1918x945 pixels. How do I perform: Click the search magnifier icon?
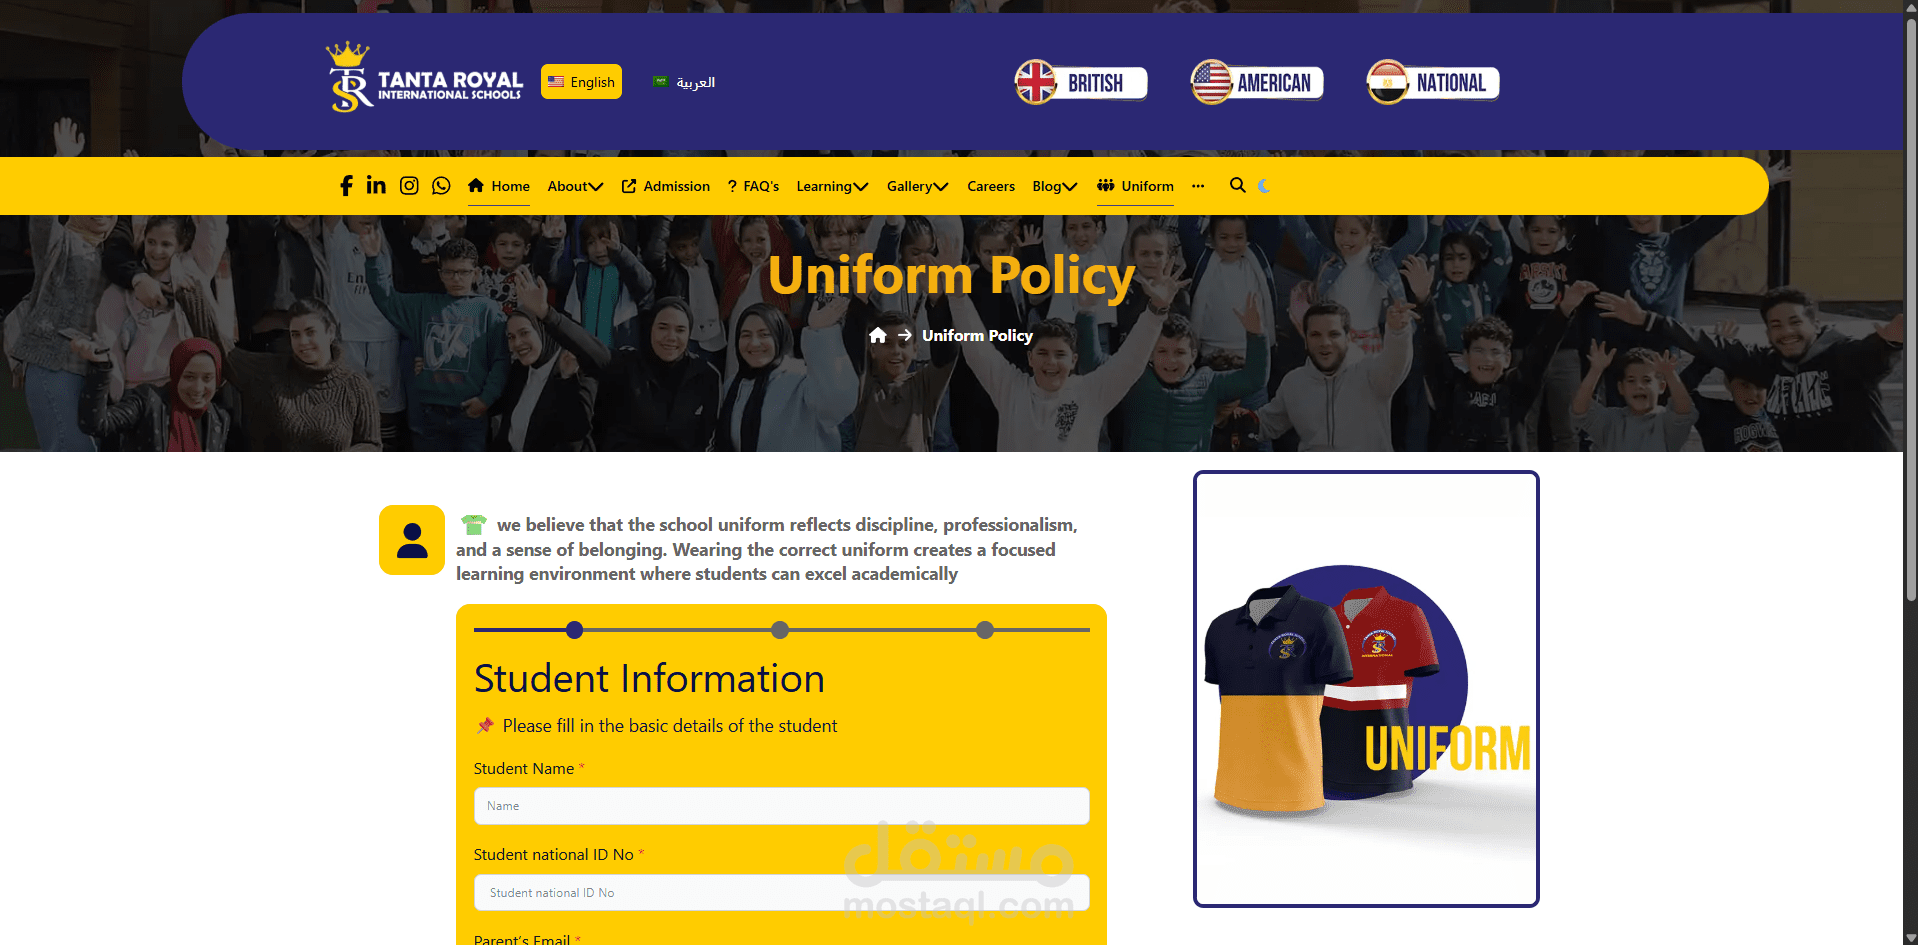[x=1238, y=185]
